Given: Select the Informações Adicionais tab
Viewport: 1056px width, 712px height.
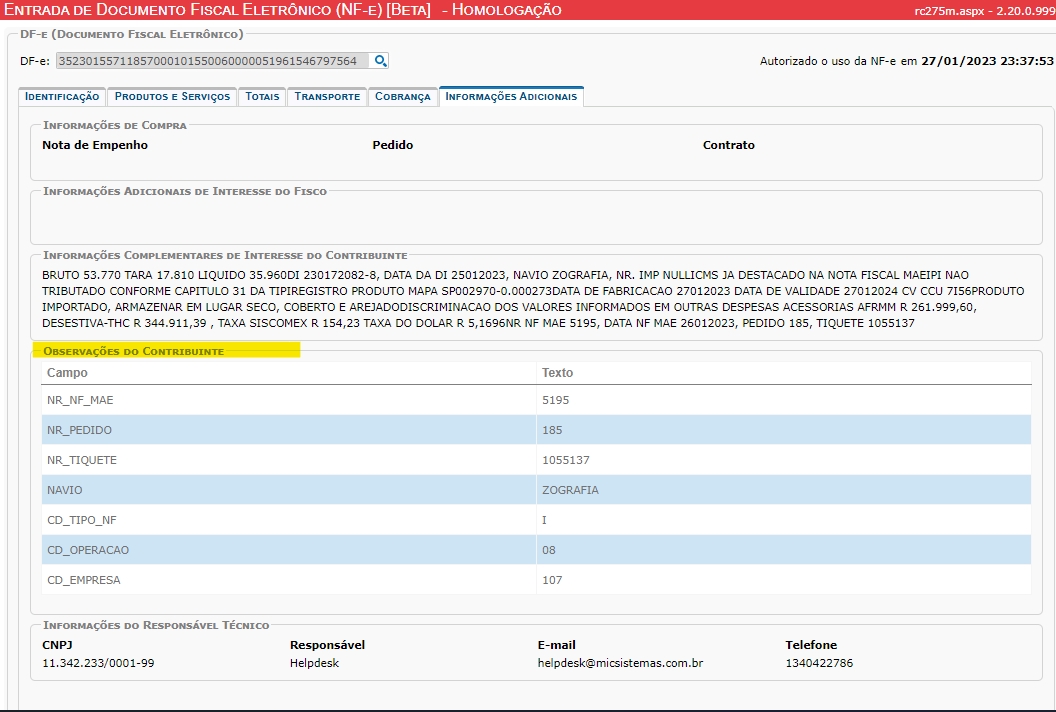Looking at the screenshot, I should pos(511,96).
